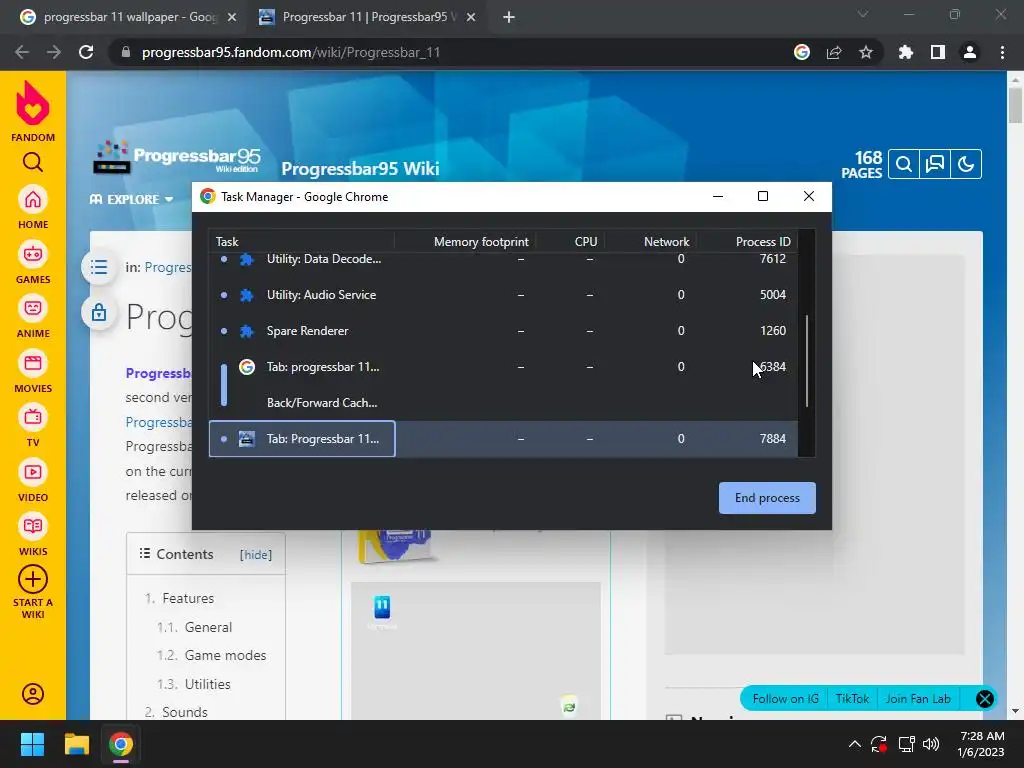Close the Progressbar 11 wiki tab

point(471,17)
